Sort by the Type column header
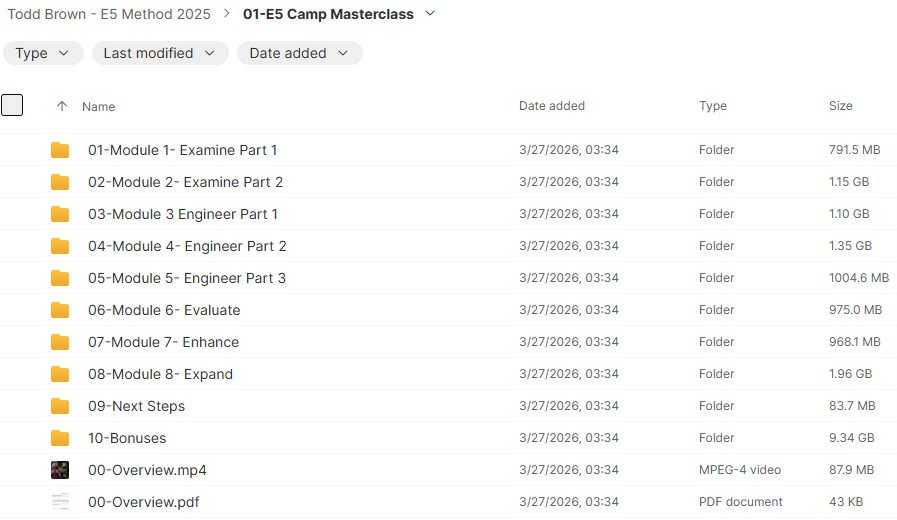 [713, 106]
